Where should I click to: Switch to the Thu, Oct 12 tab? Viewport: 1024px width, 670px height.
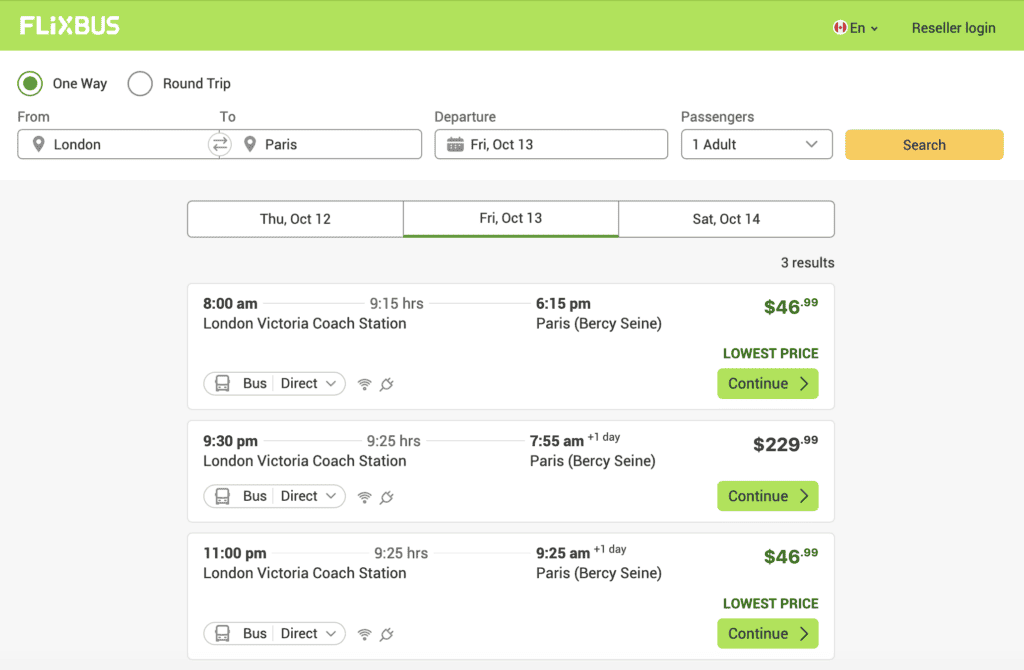294,218
